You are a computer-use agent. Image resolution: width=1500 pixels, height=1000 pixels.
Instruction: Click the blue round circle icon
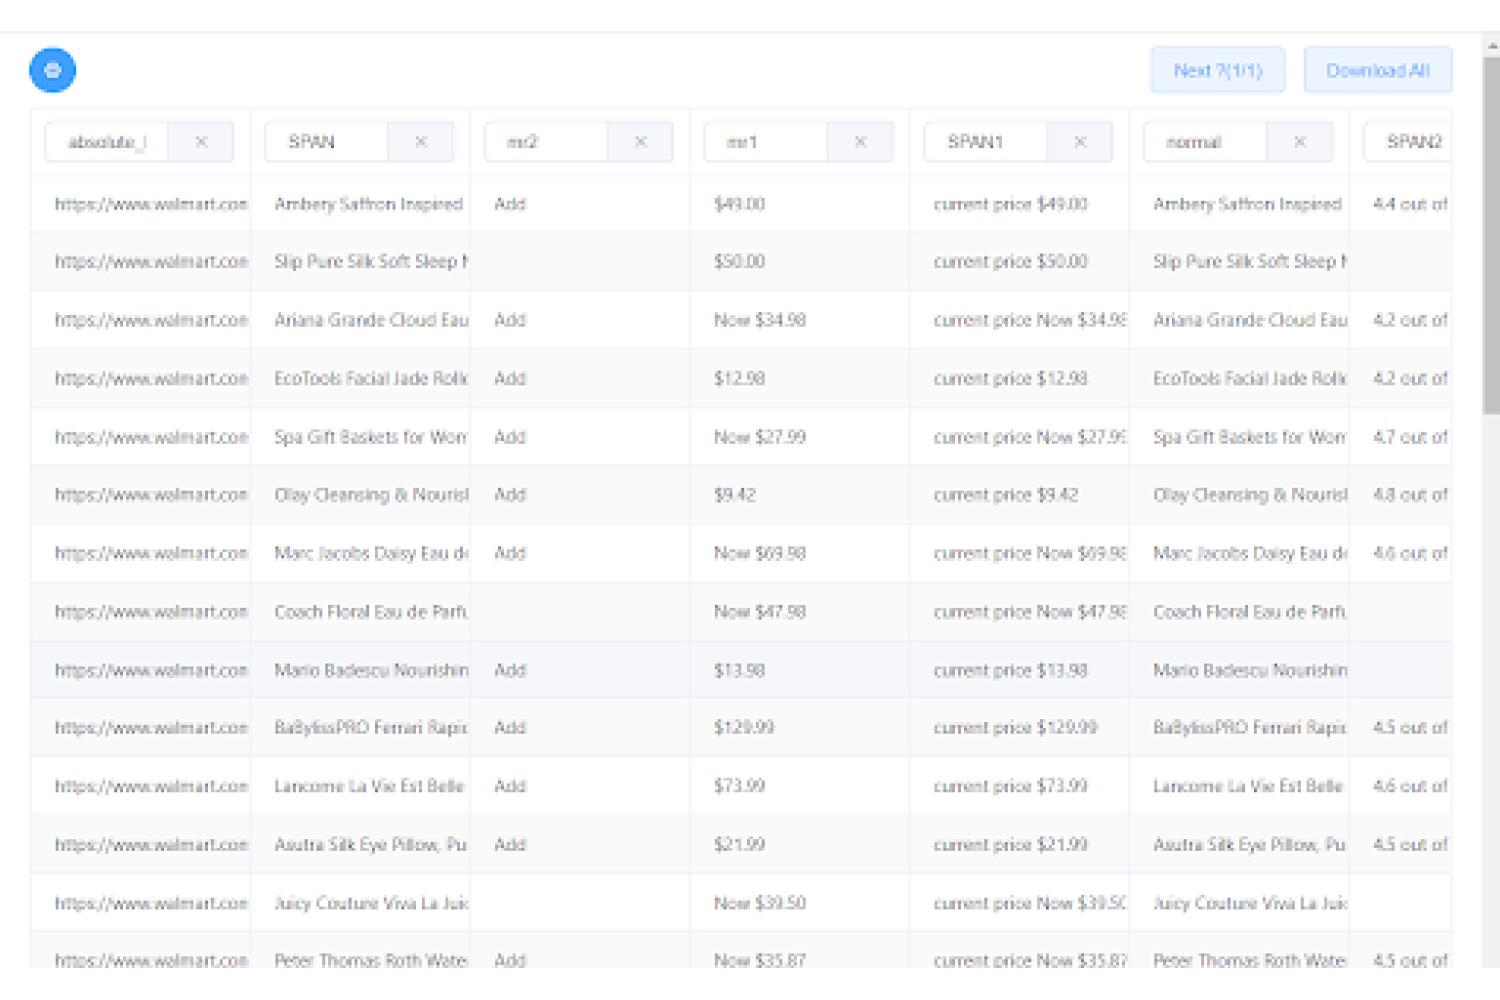click(x=53, y=70)
